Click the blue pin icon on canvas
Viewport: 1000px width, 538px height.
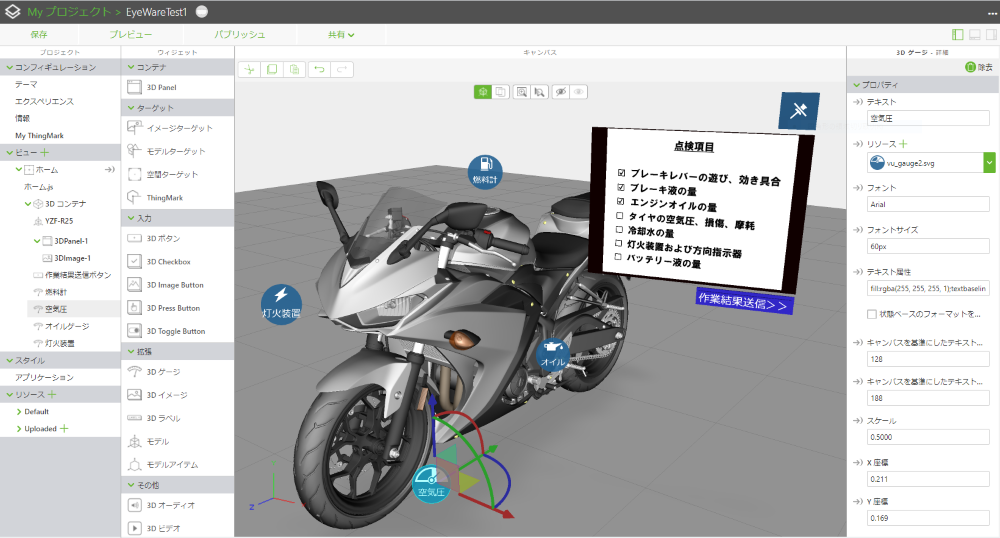(798, 111)
